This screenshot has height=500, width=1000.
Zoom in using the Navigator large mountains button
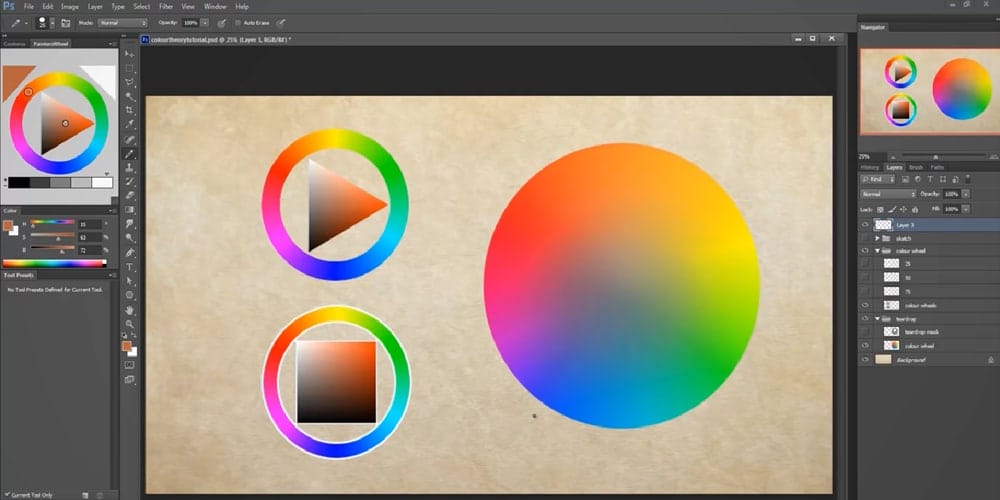992,156
